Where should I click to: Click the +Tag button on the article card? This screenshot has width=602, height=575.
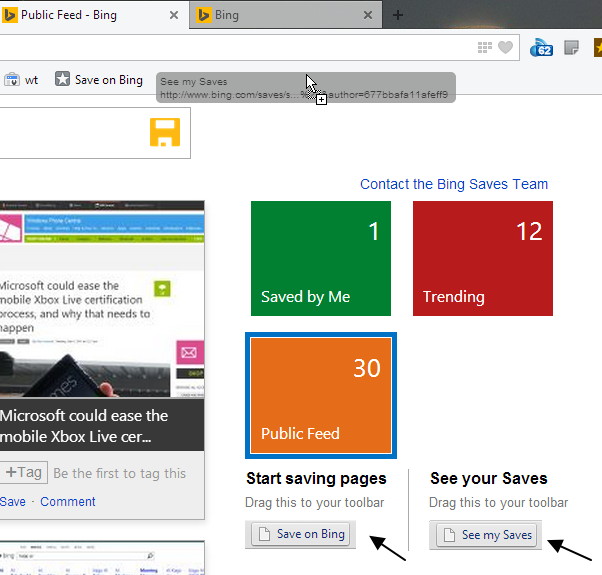click(x=24, y=473)
